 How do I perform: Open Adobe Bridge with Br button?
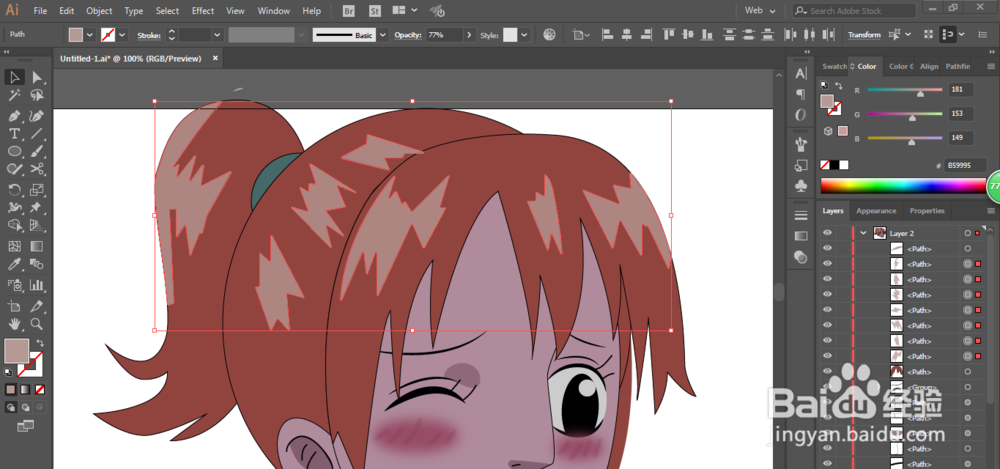(348, 11)
